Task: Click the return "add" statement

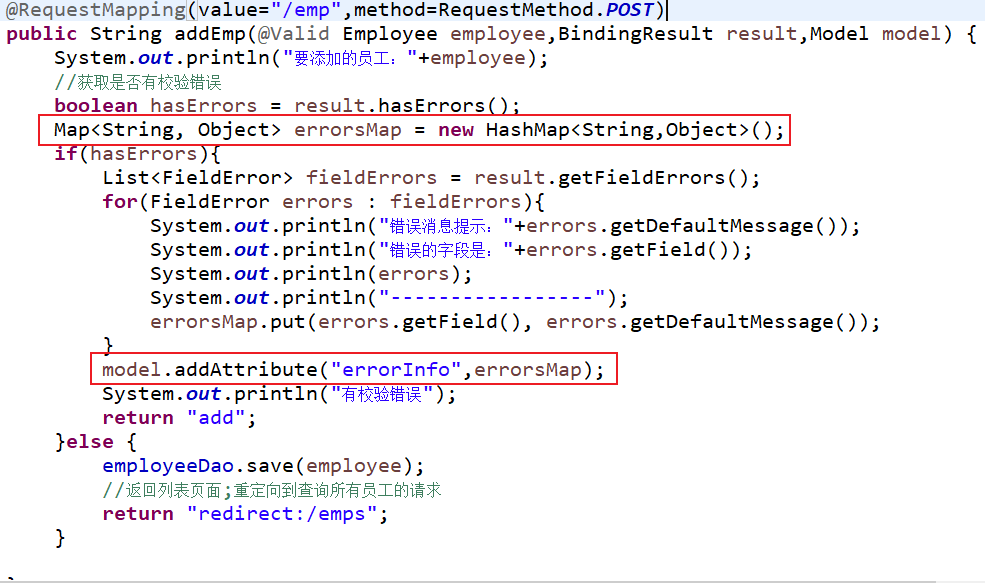Action: point(179,418)
